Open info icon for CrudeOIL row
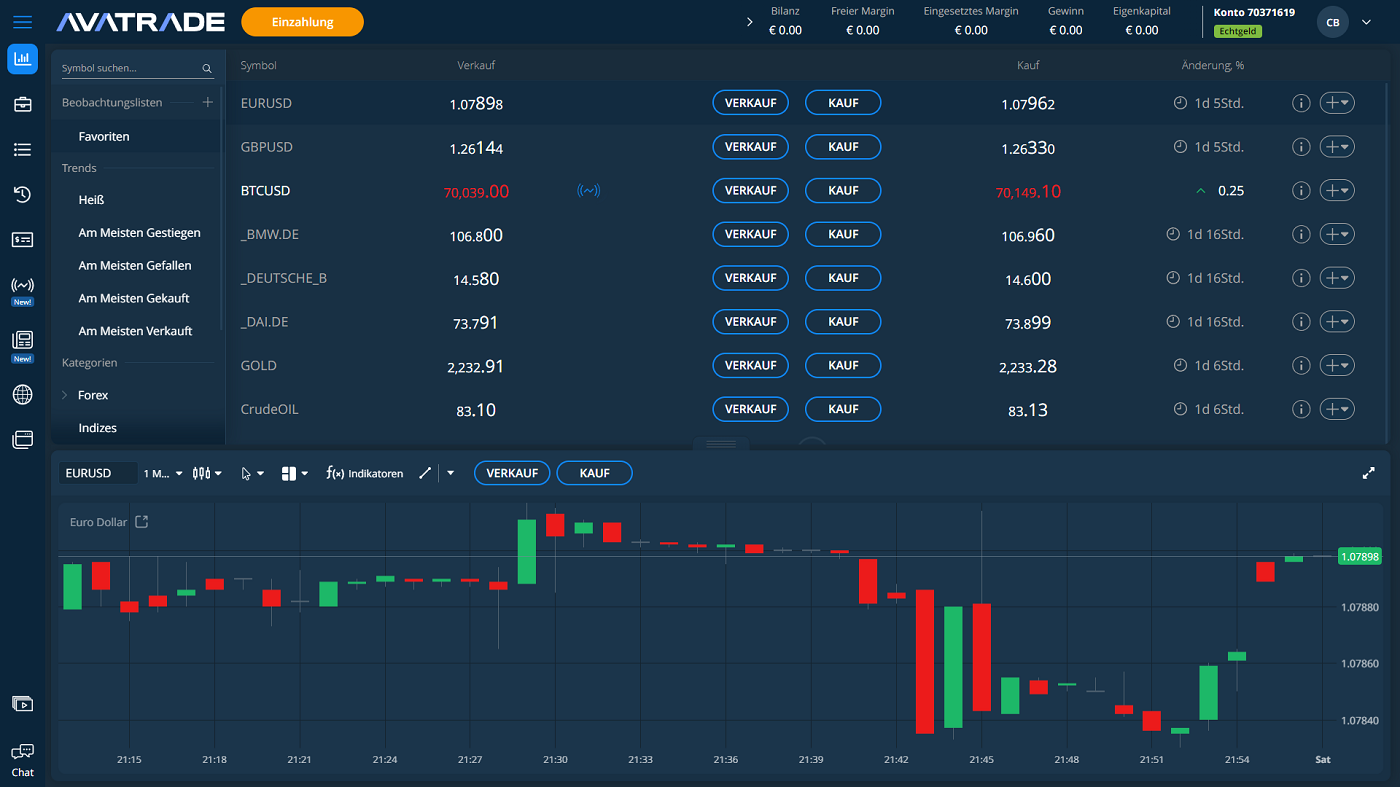1400x787 pixels. point(1301,409)
